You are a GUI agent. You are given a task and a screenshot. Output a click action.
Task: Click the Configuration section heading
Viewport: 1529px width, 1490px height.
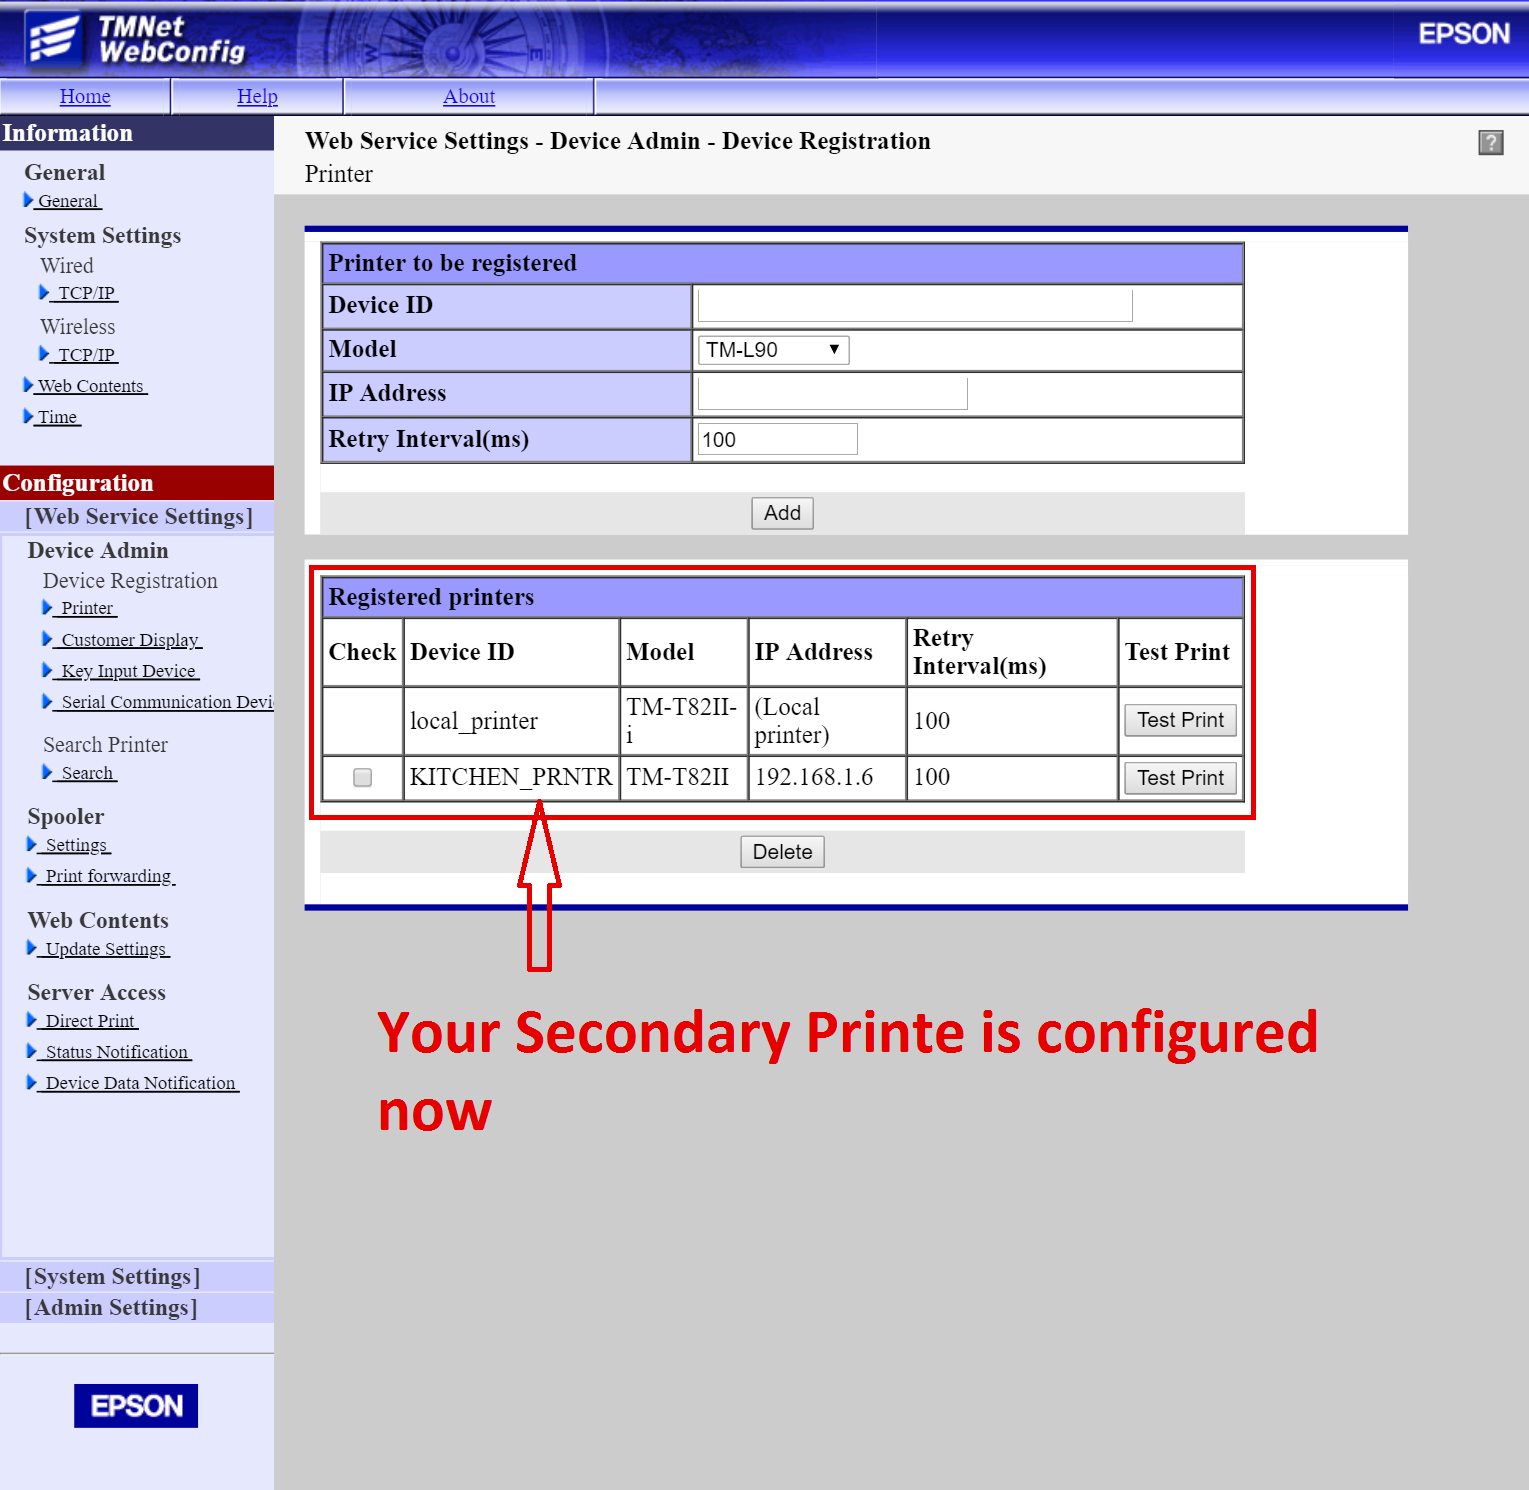[137, 483]
